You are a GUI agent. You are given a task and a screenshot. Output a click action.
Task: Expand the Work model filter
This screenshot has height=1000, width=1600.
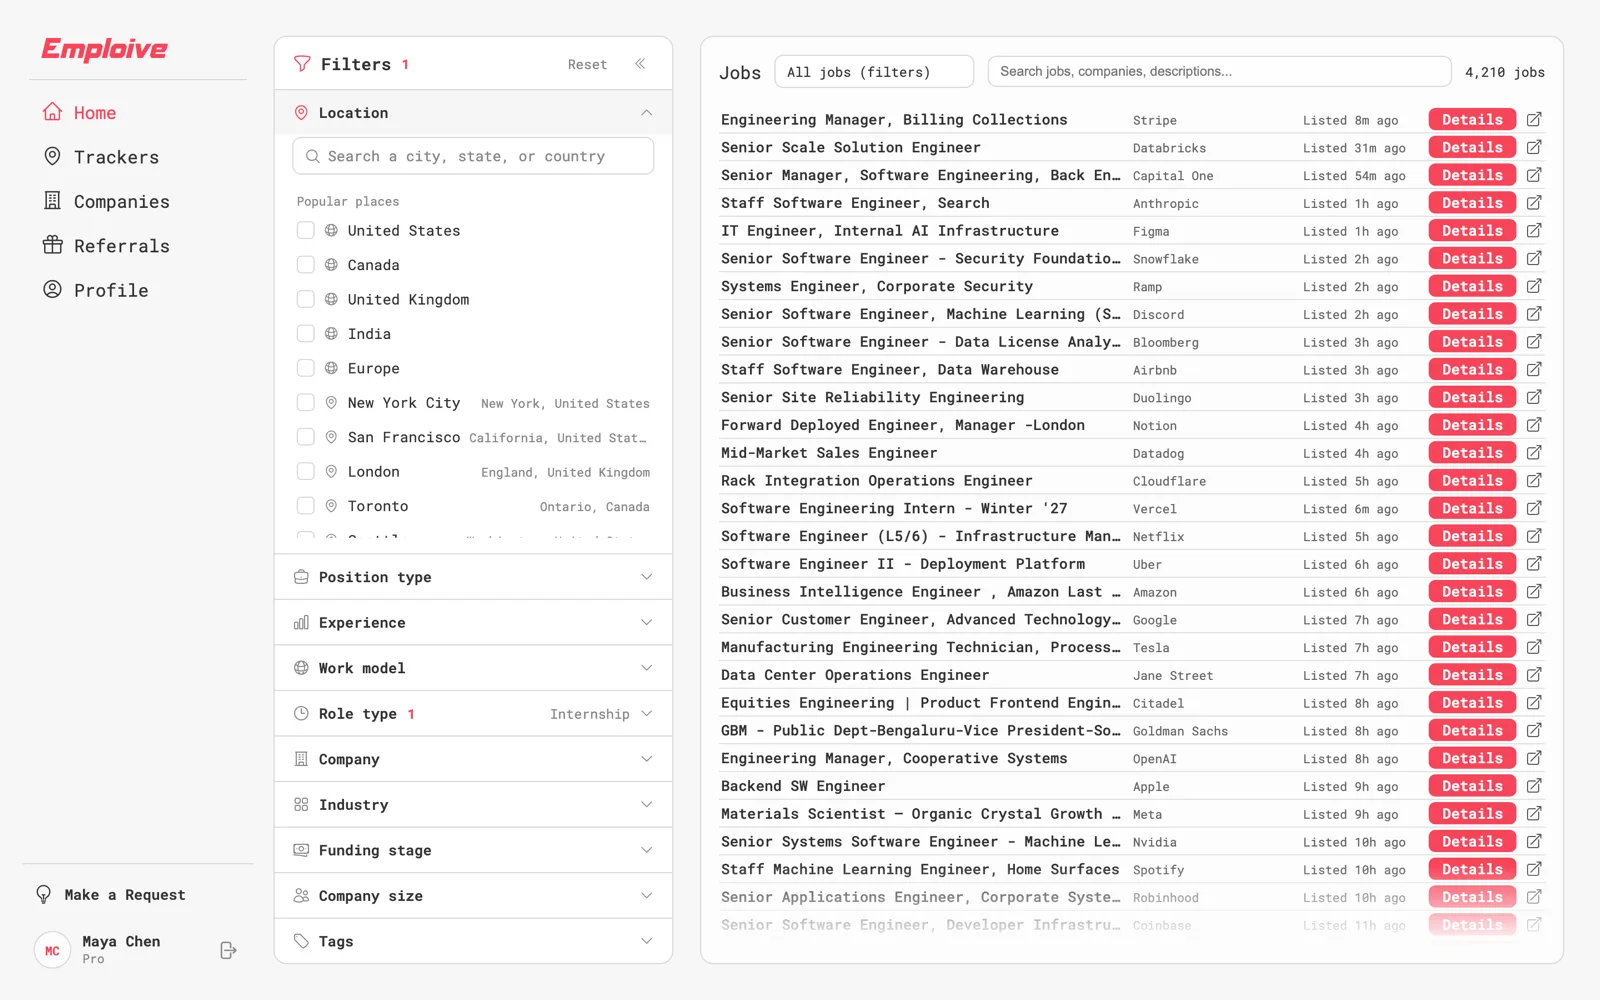click(473, 668)
